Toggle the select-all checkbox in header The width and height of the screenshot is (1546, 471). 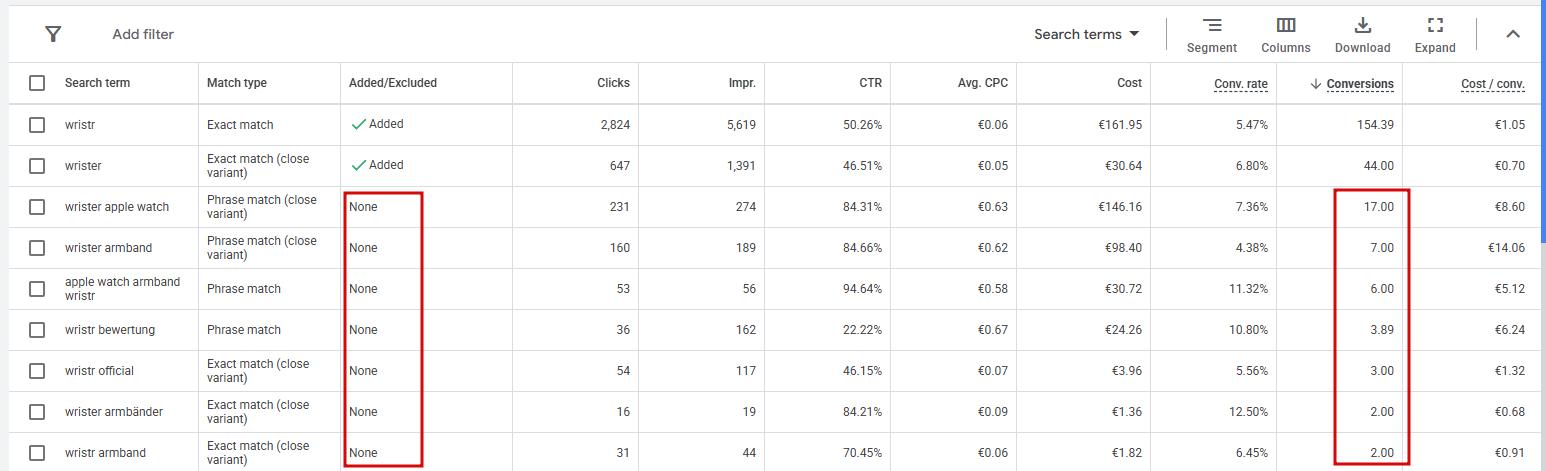pyautogui.click(x=37, y=83)
